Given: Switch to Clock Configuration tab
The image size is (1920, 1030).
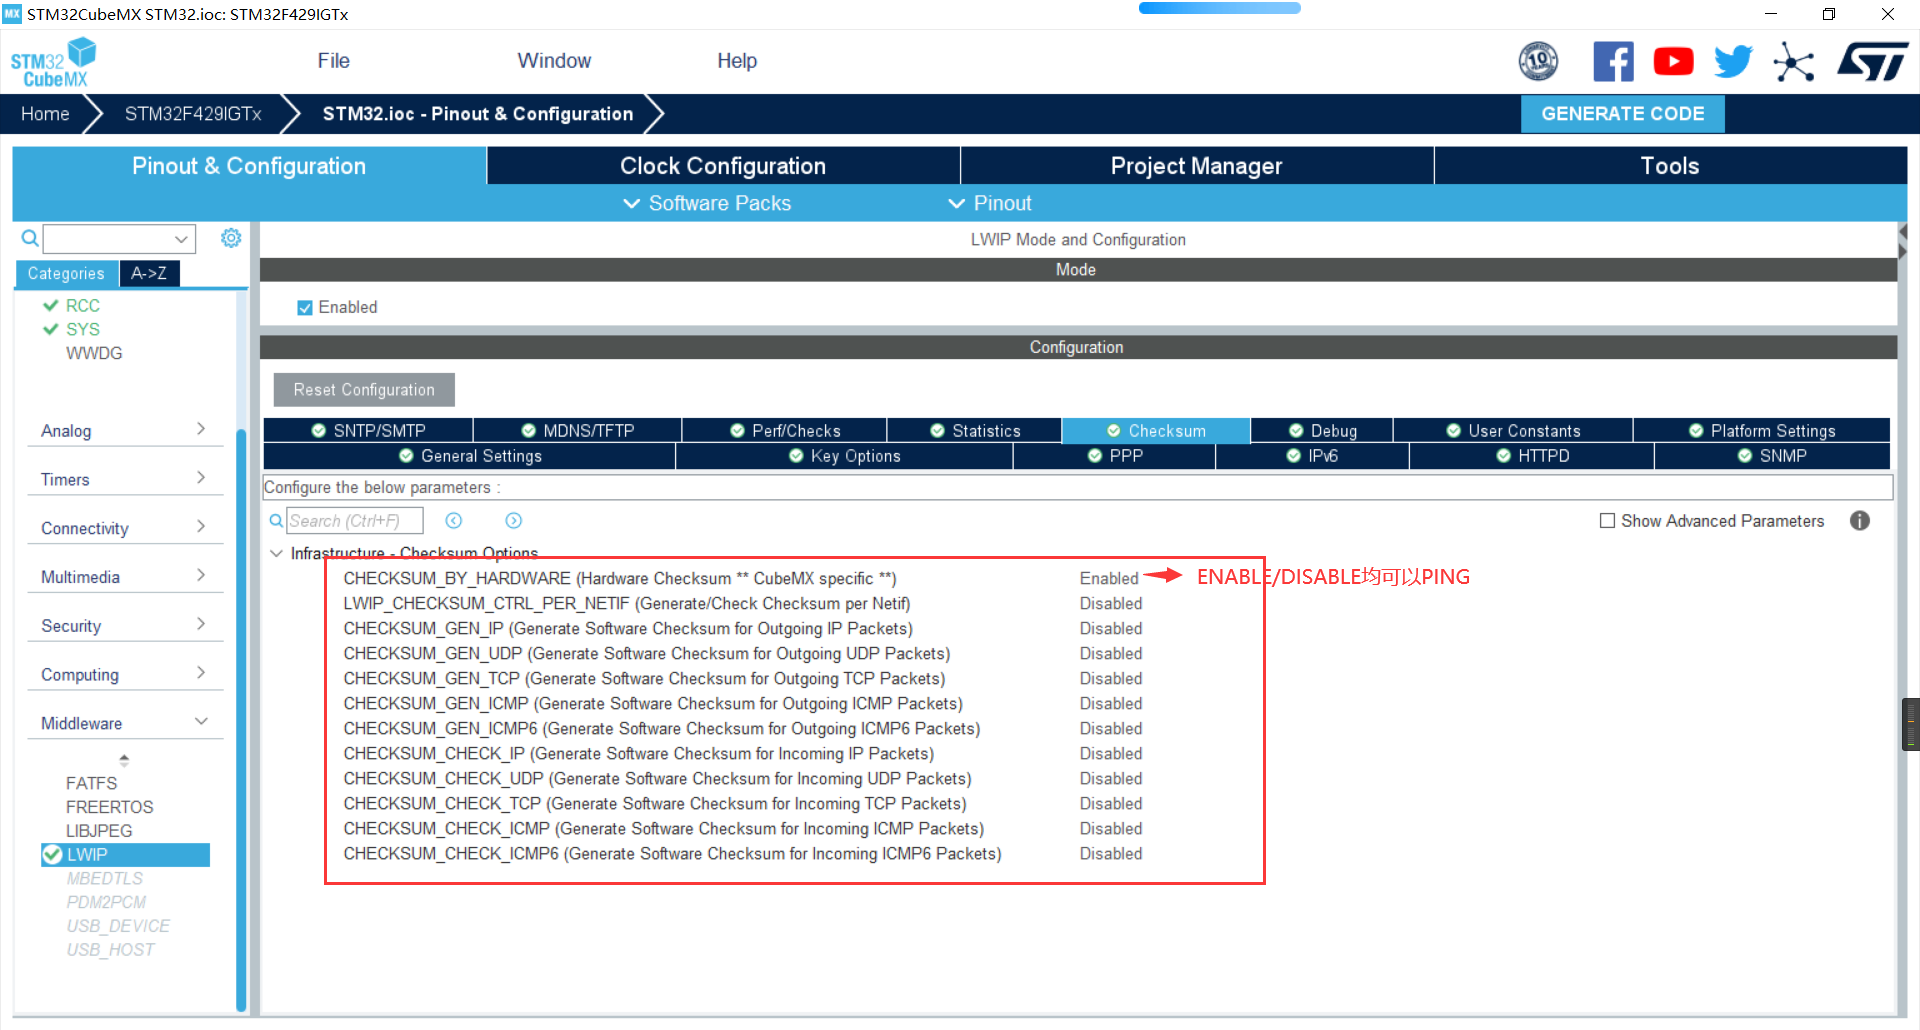Looking at the screenshot, I should (723, 166).
